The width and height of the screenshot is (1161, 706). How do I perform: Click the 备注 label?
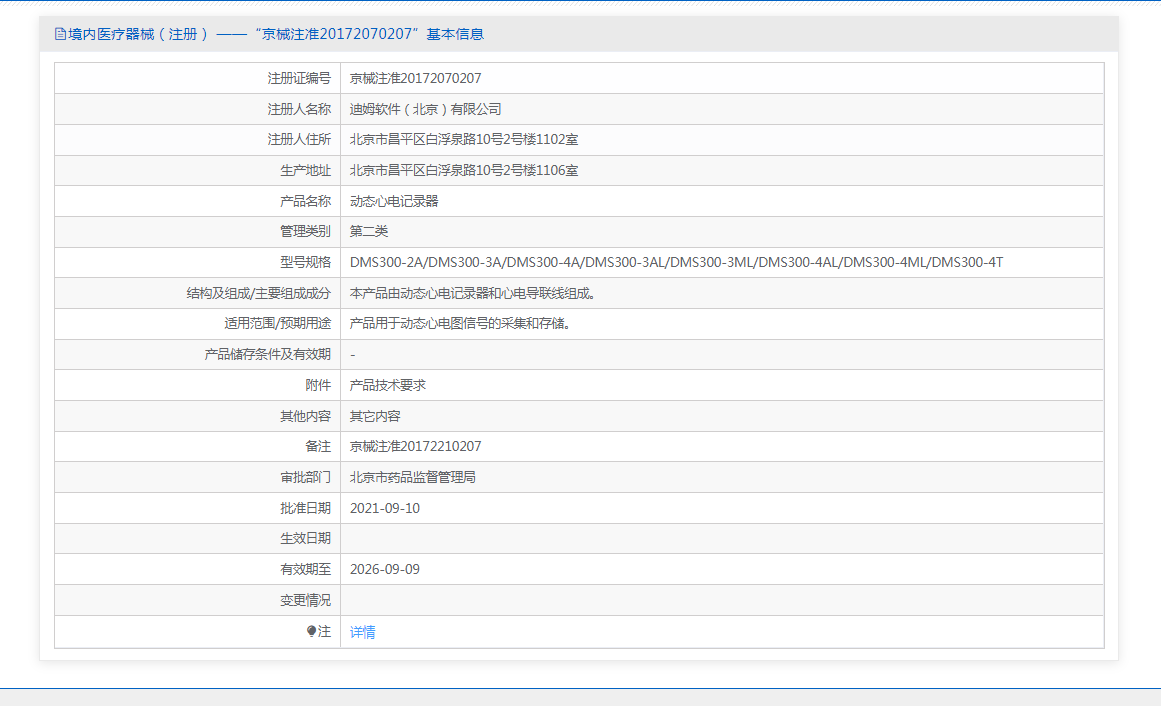pyautogui.click(x=318, y=447)
